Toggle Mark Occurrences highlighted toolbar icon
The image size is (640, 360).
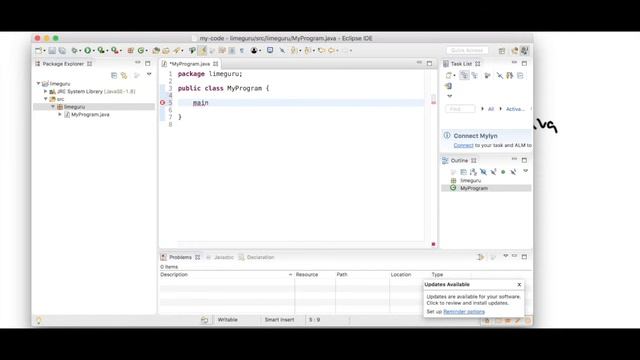(x=202, y=51)
